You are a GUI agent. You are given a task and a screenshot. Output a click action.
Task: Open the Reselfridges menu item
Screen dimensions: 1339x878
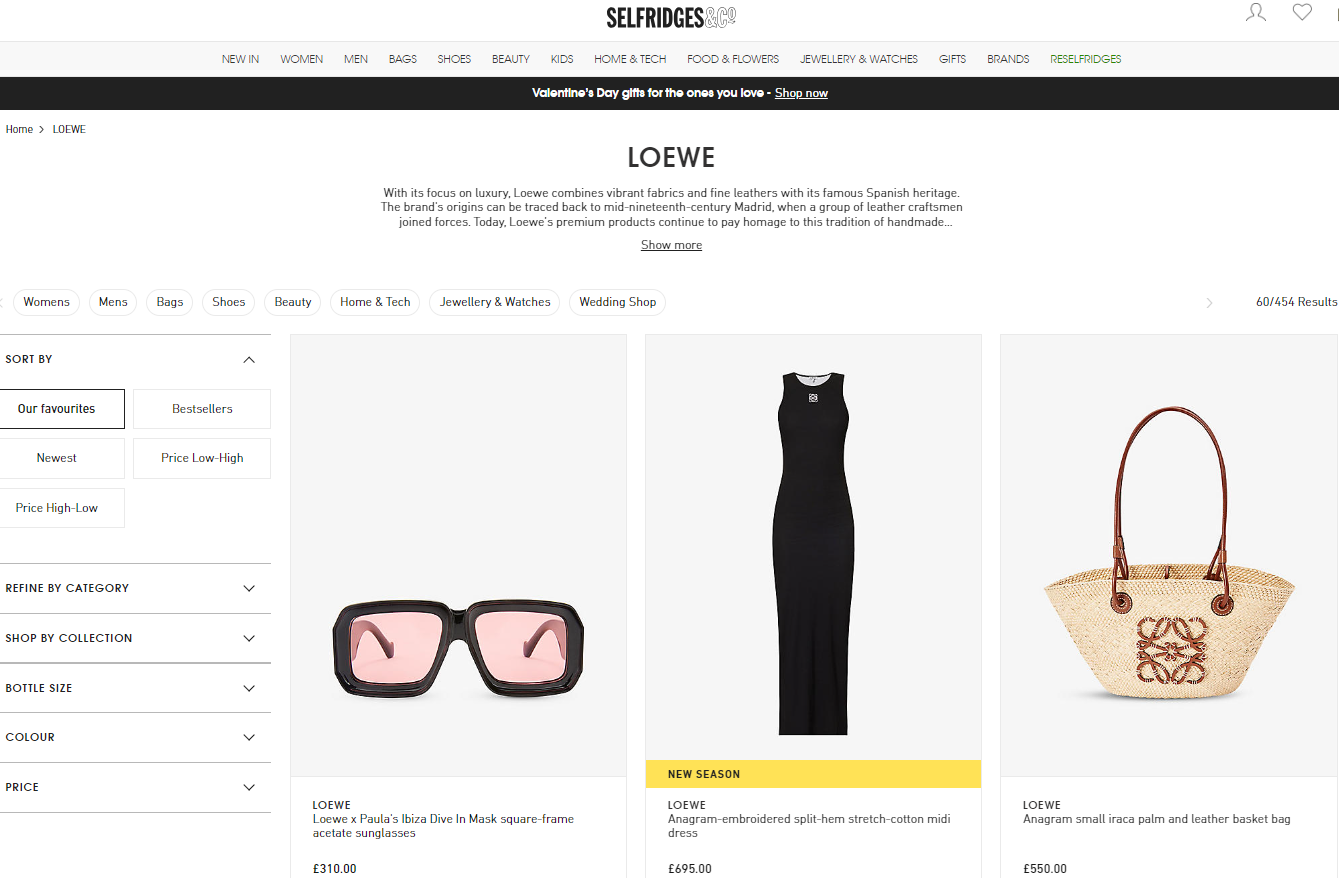pyautogui.click(x=1086, y=59)
